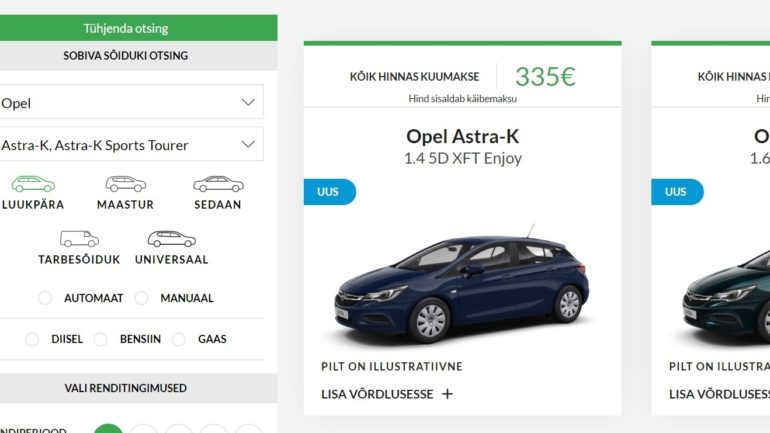Select the green rental period circle option
This screenshot has width=770, height=433.
(108, 428)
